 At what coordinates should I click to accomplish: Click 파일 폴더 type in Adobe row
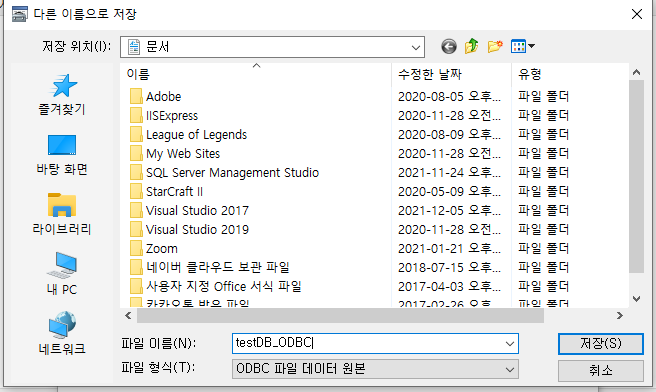pos(543,97)
